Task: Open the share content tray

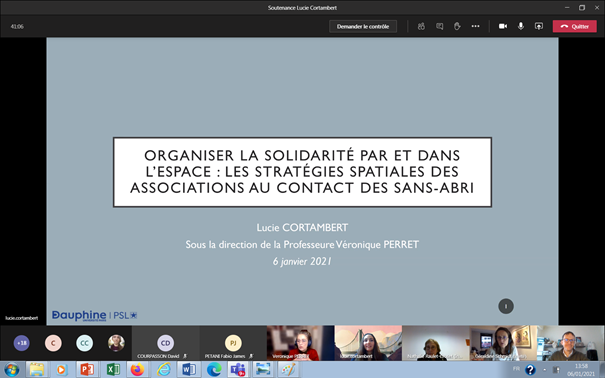Action: 539,26
